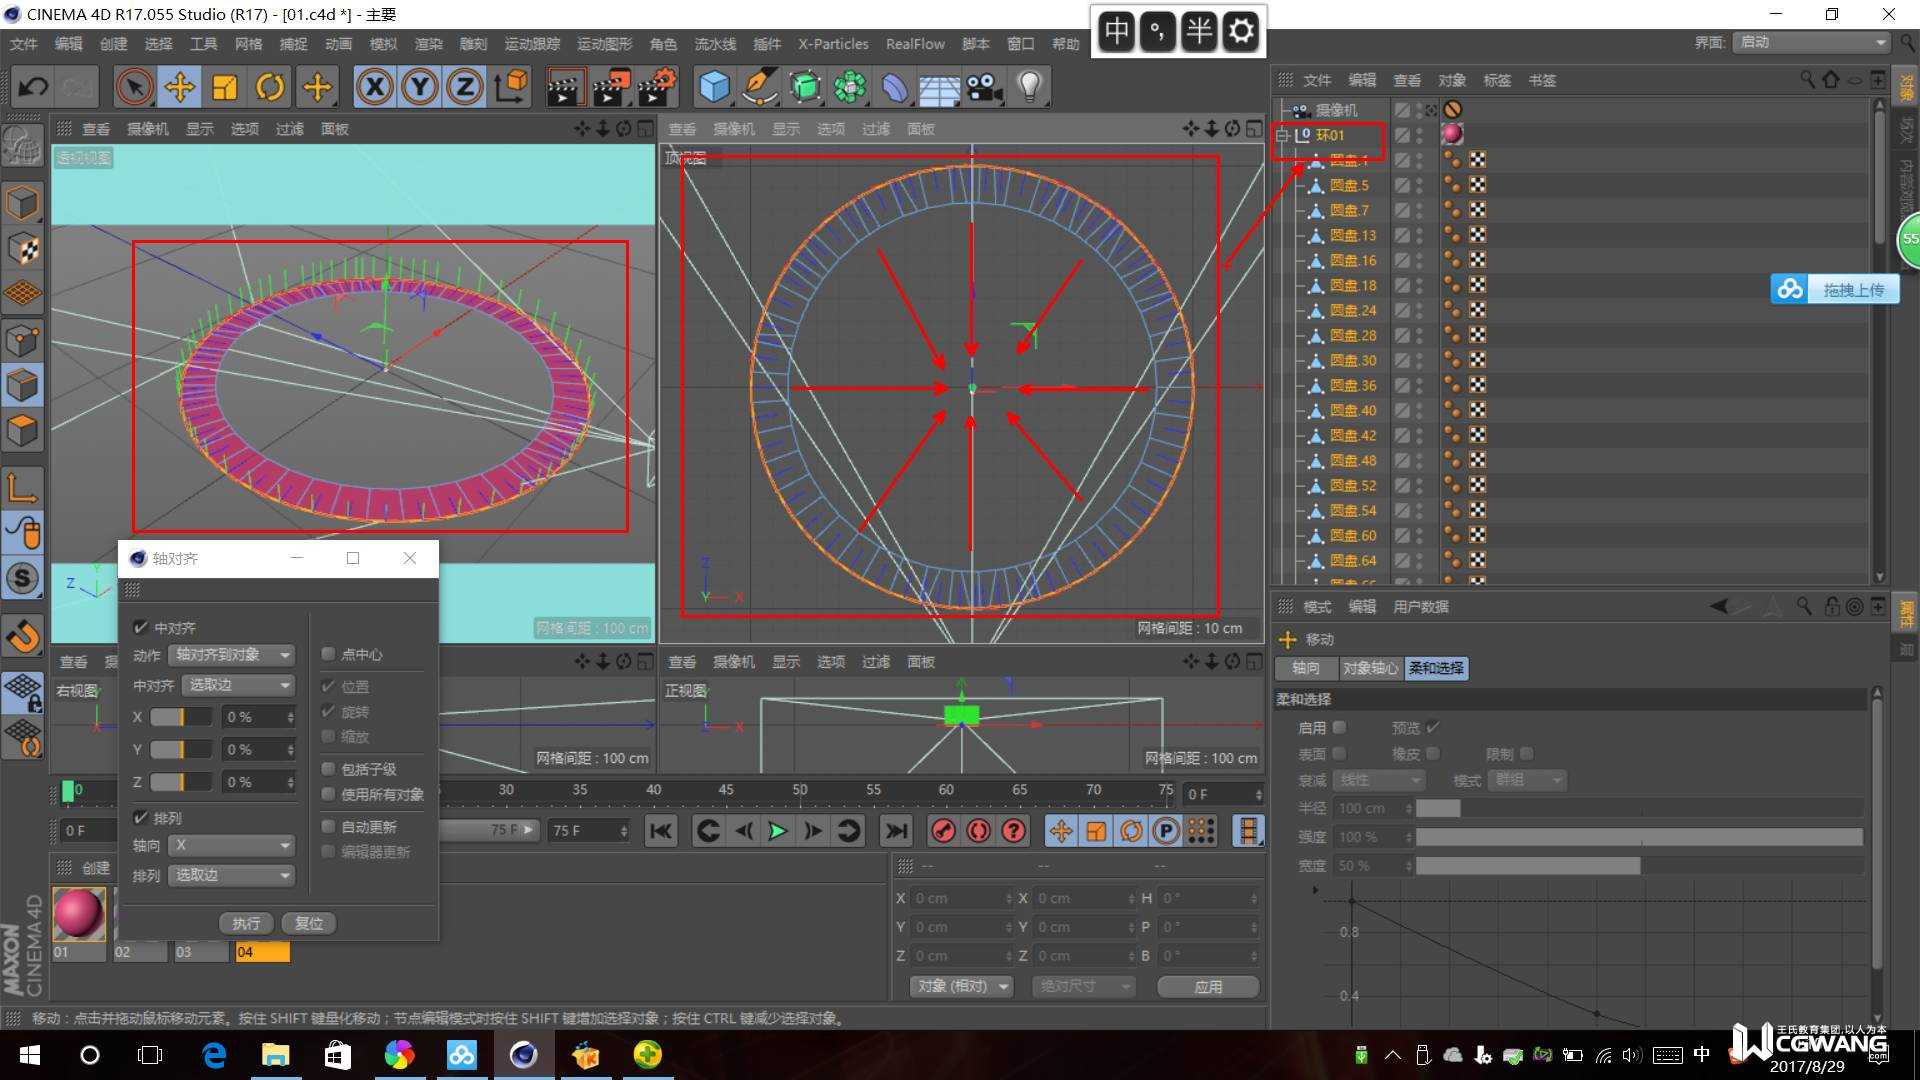Click the 执行 button
Screen dimensions: 1920x1080
[246, 923]
